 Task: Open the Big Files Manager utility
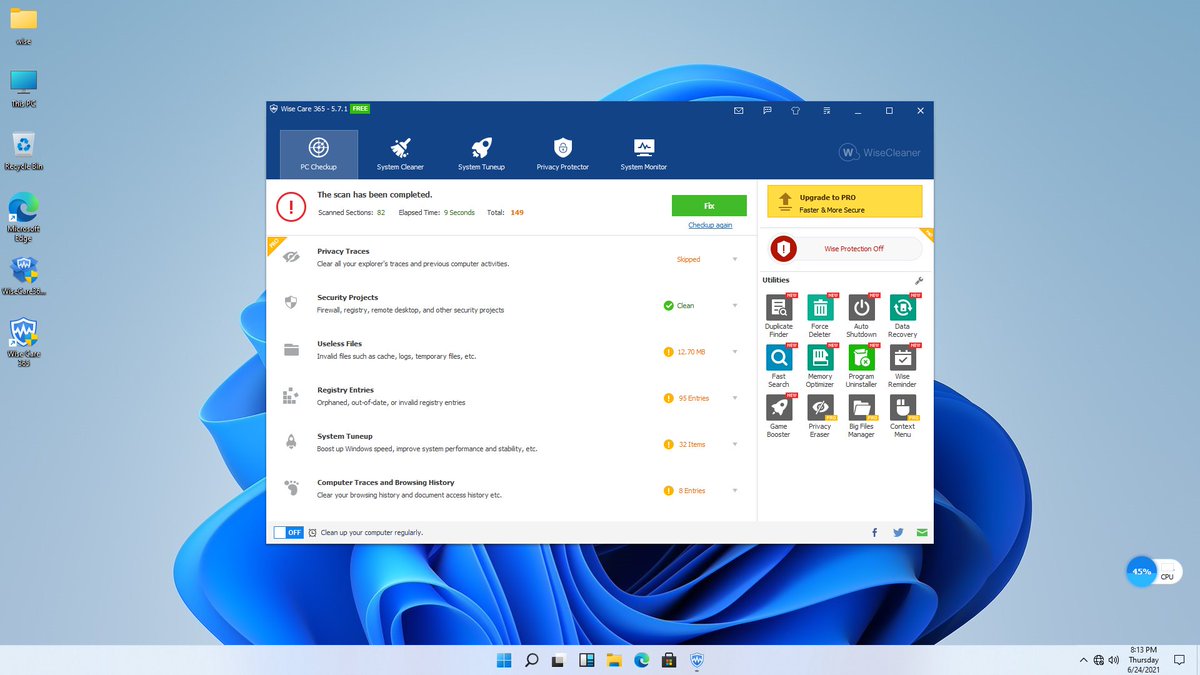[x=861, y=416]
